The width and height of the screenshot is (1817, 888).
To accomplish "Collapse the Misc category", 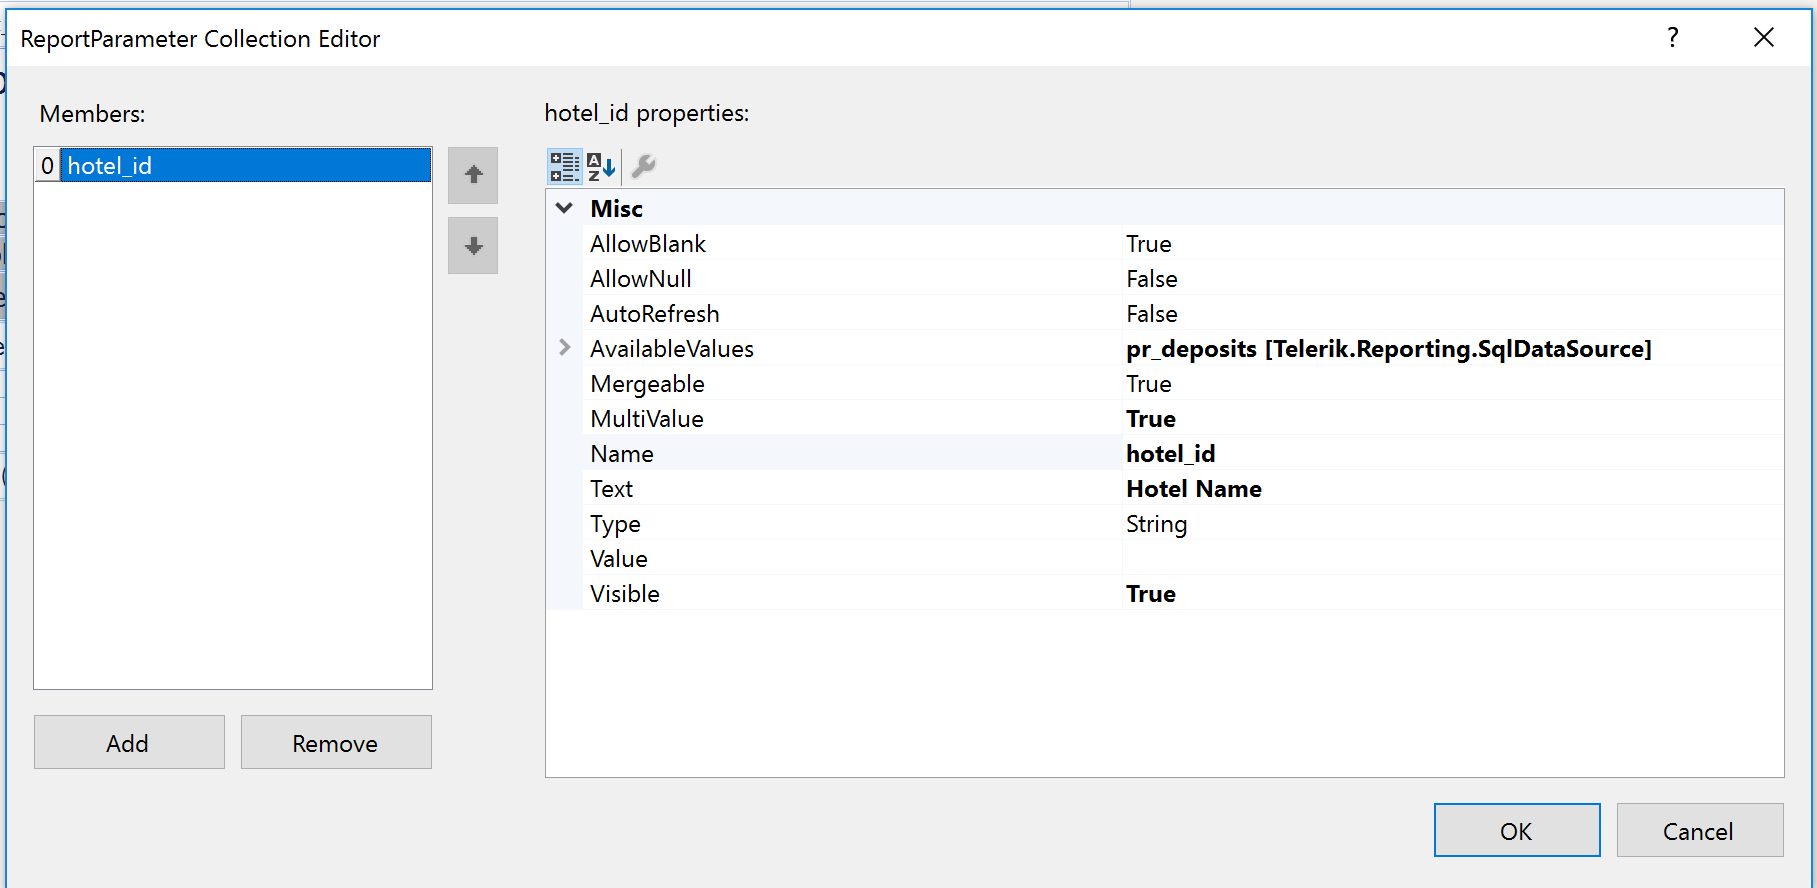I will click(x=565, y=208).
